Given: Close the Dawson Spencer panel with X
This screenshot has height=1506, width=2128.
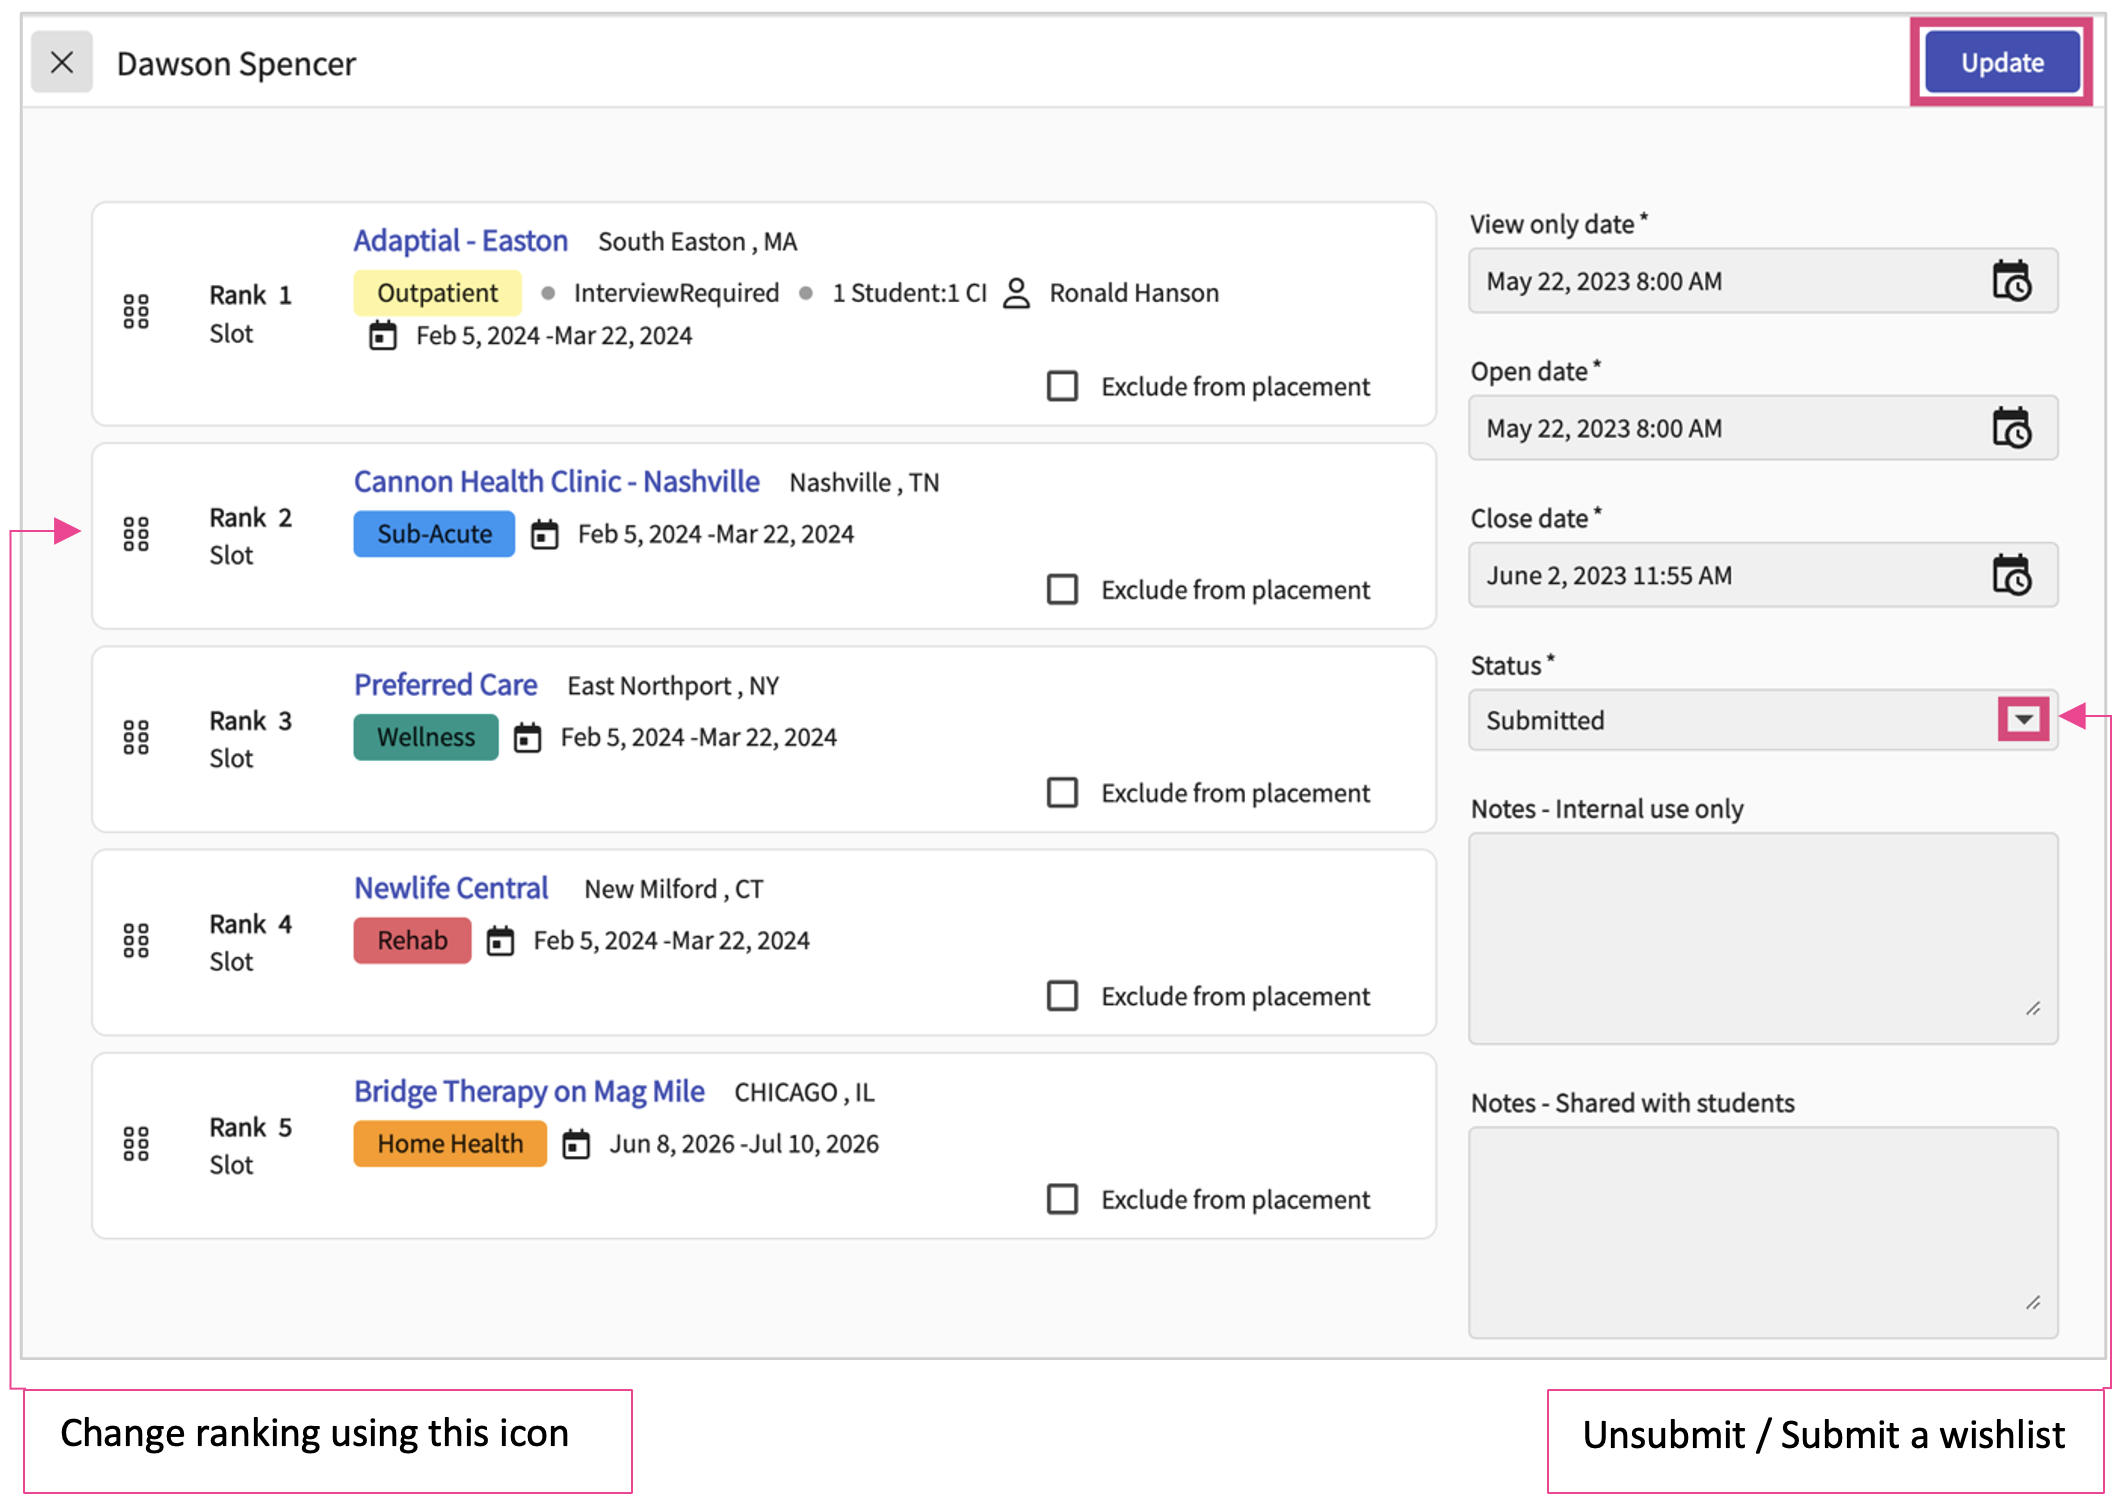Looking at the screenshot, I should tap(62, 63).
